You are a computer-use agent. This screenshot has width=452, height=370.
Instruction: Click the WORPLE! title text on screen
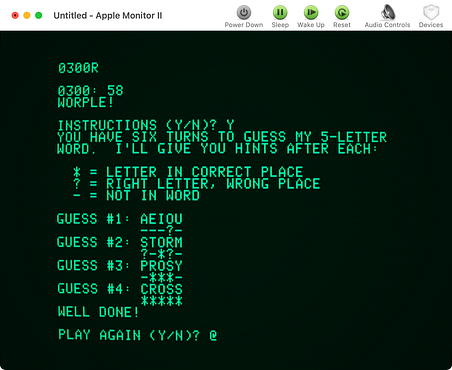coord(85,102)
